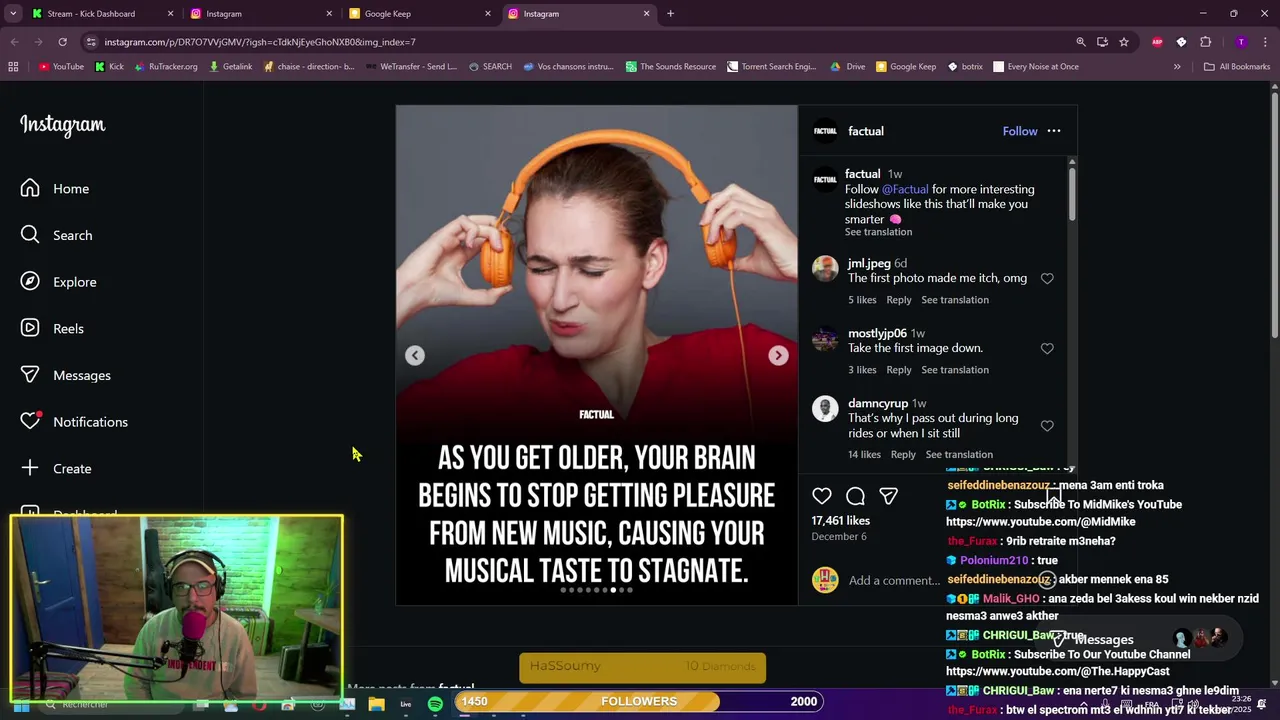Open post options three-dot menu

(x=1054, y=131)
